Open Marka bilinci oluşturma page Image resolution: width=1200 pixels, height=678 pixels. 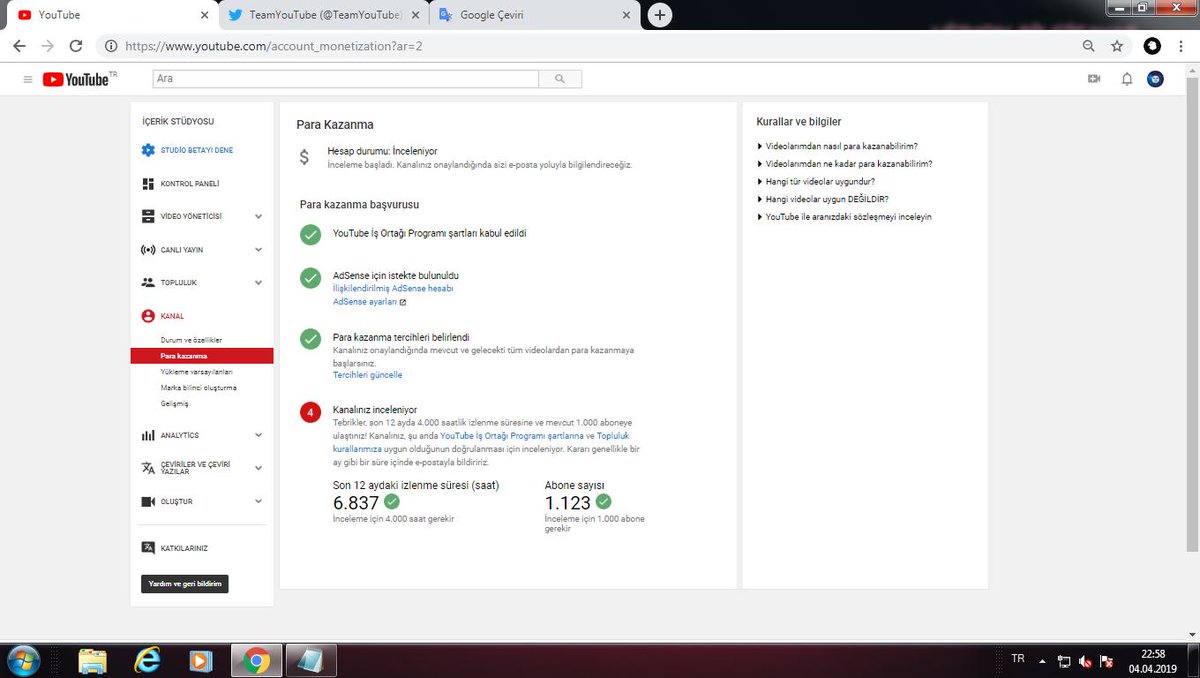(x=199, y=387)
